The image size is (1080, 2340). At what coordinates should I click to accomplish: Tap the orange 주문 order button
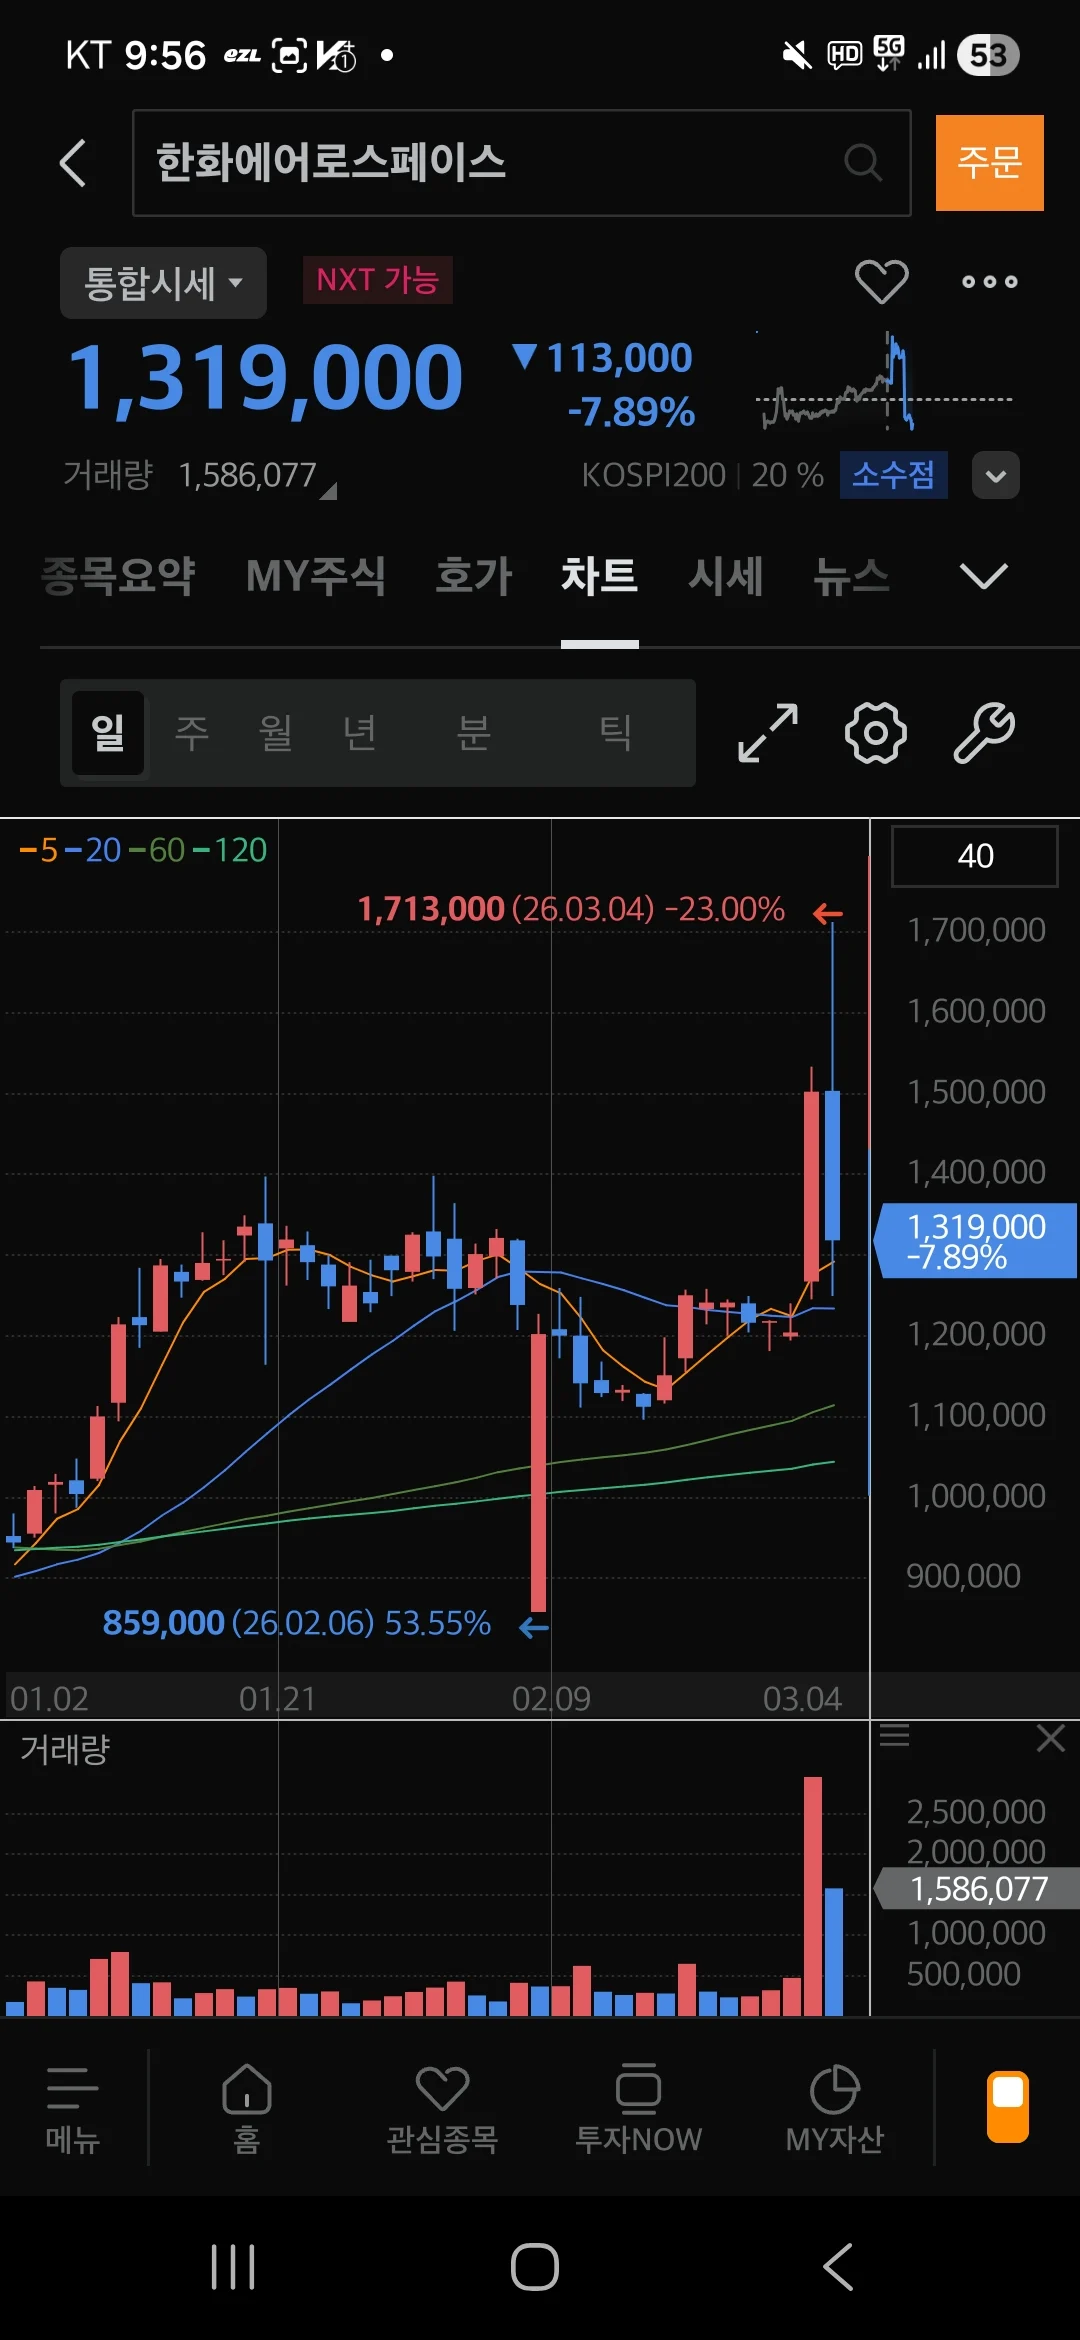click(990, 163)
